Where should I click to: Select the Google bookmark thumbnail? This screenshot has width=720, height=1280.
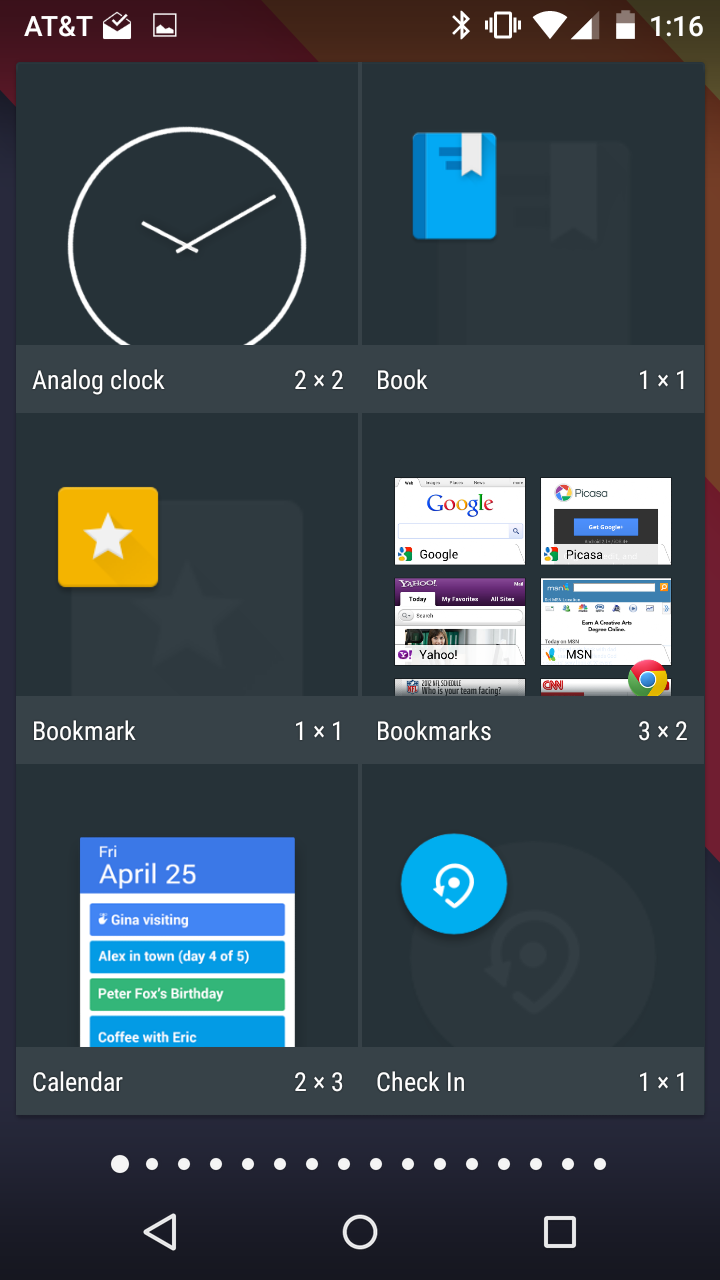[x=460, y=521]
